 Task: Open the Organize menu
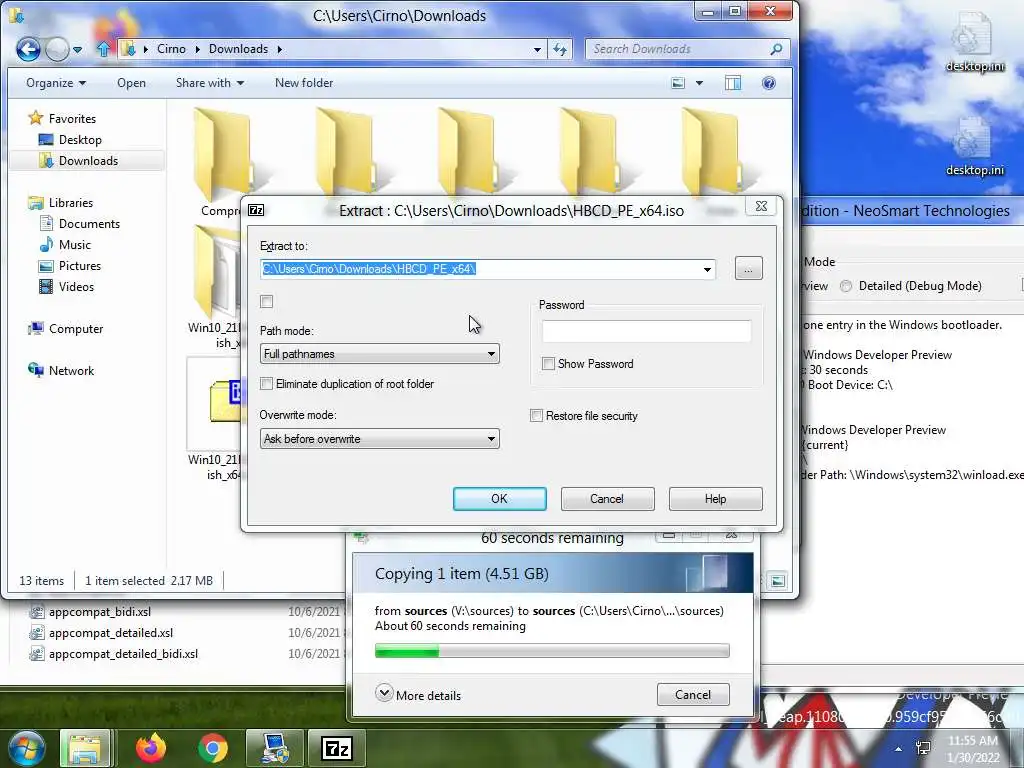[x=56, y=83]
